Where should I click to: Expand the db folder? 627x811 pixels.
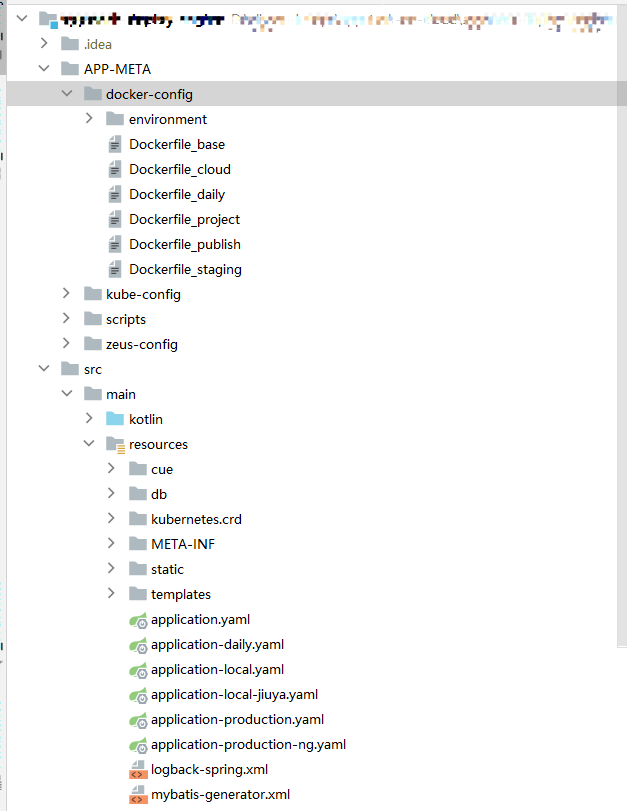(x=111, y=493)
